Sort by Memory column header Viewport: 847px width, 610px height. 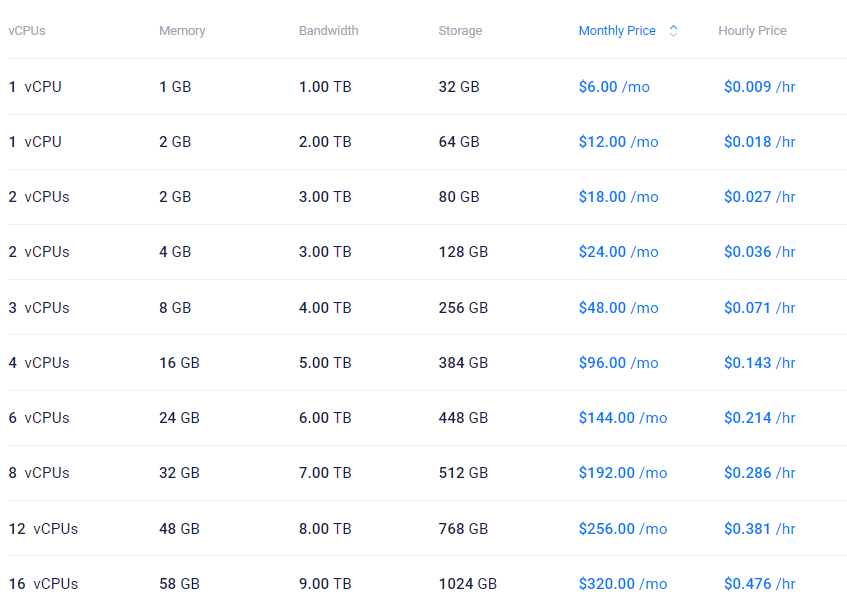[x=182, y=31]
